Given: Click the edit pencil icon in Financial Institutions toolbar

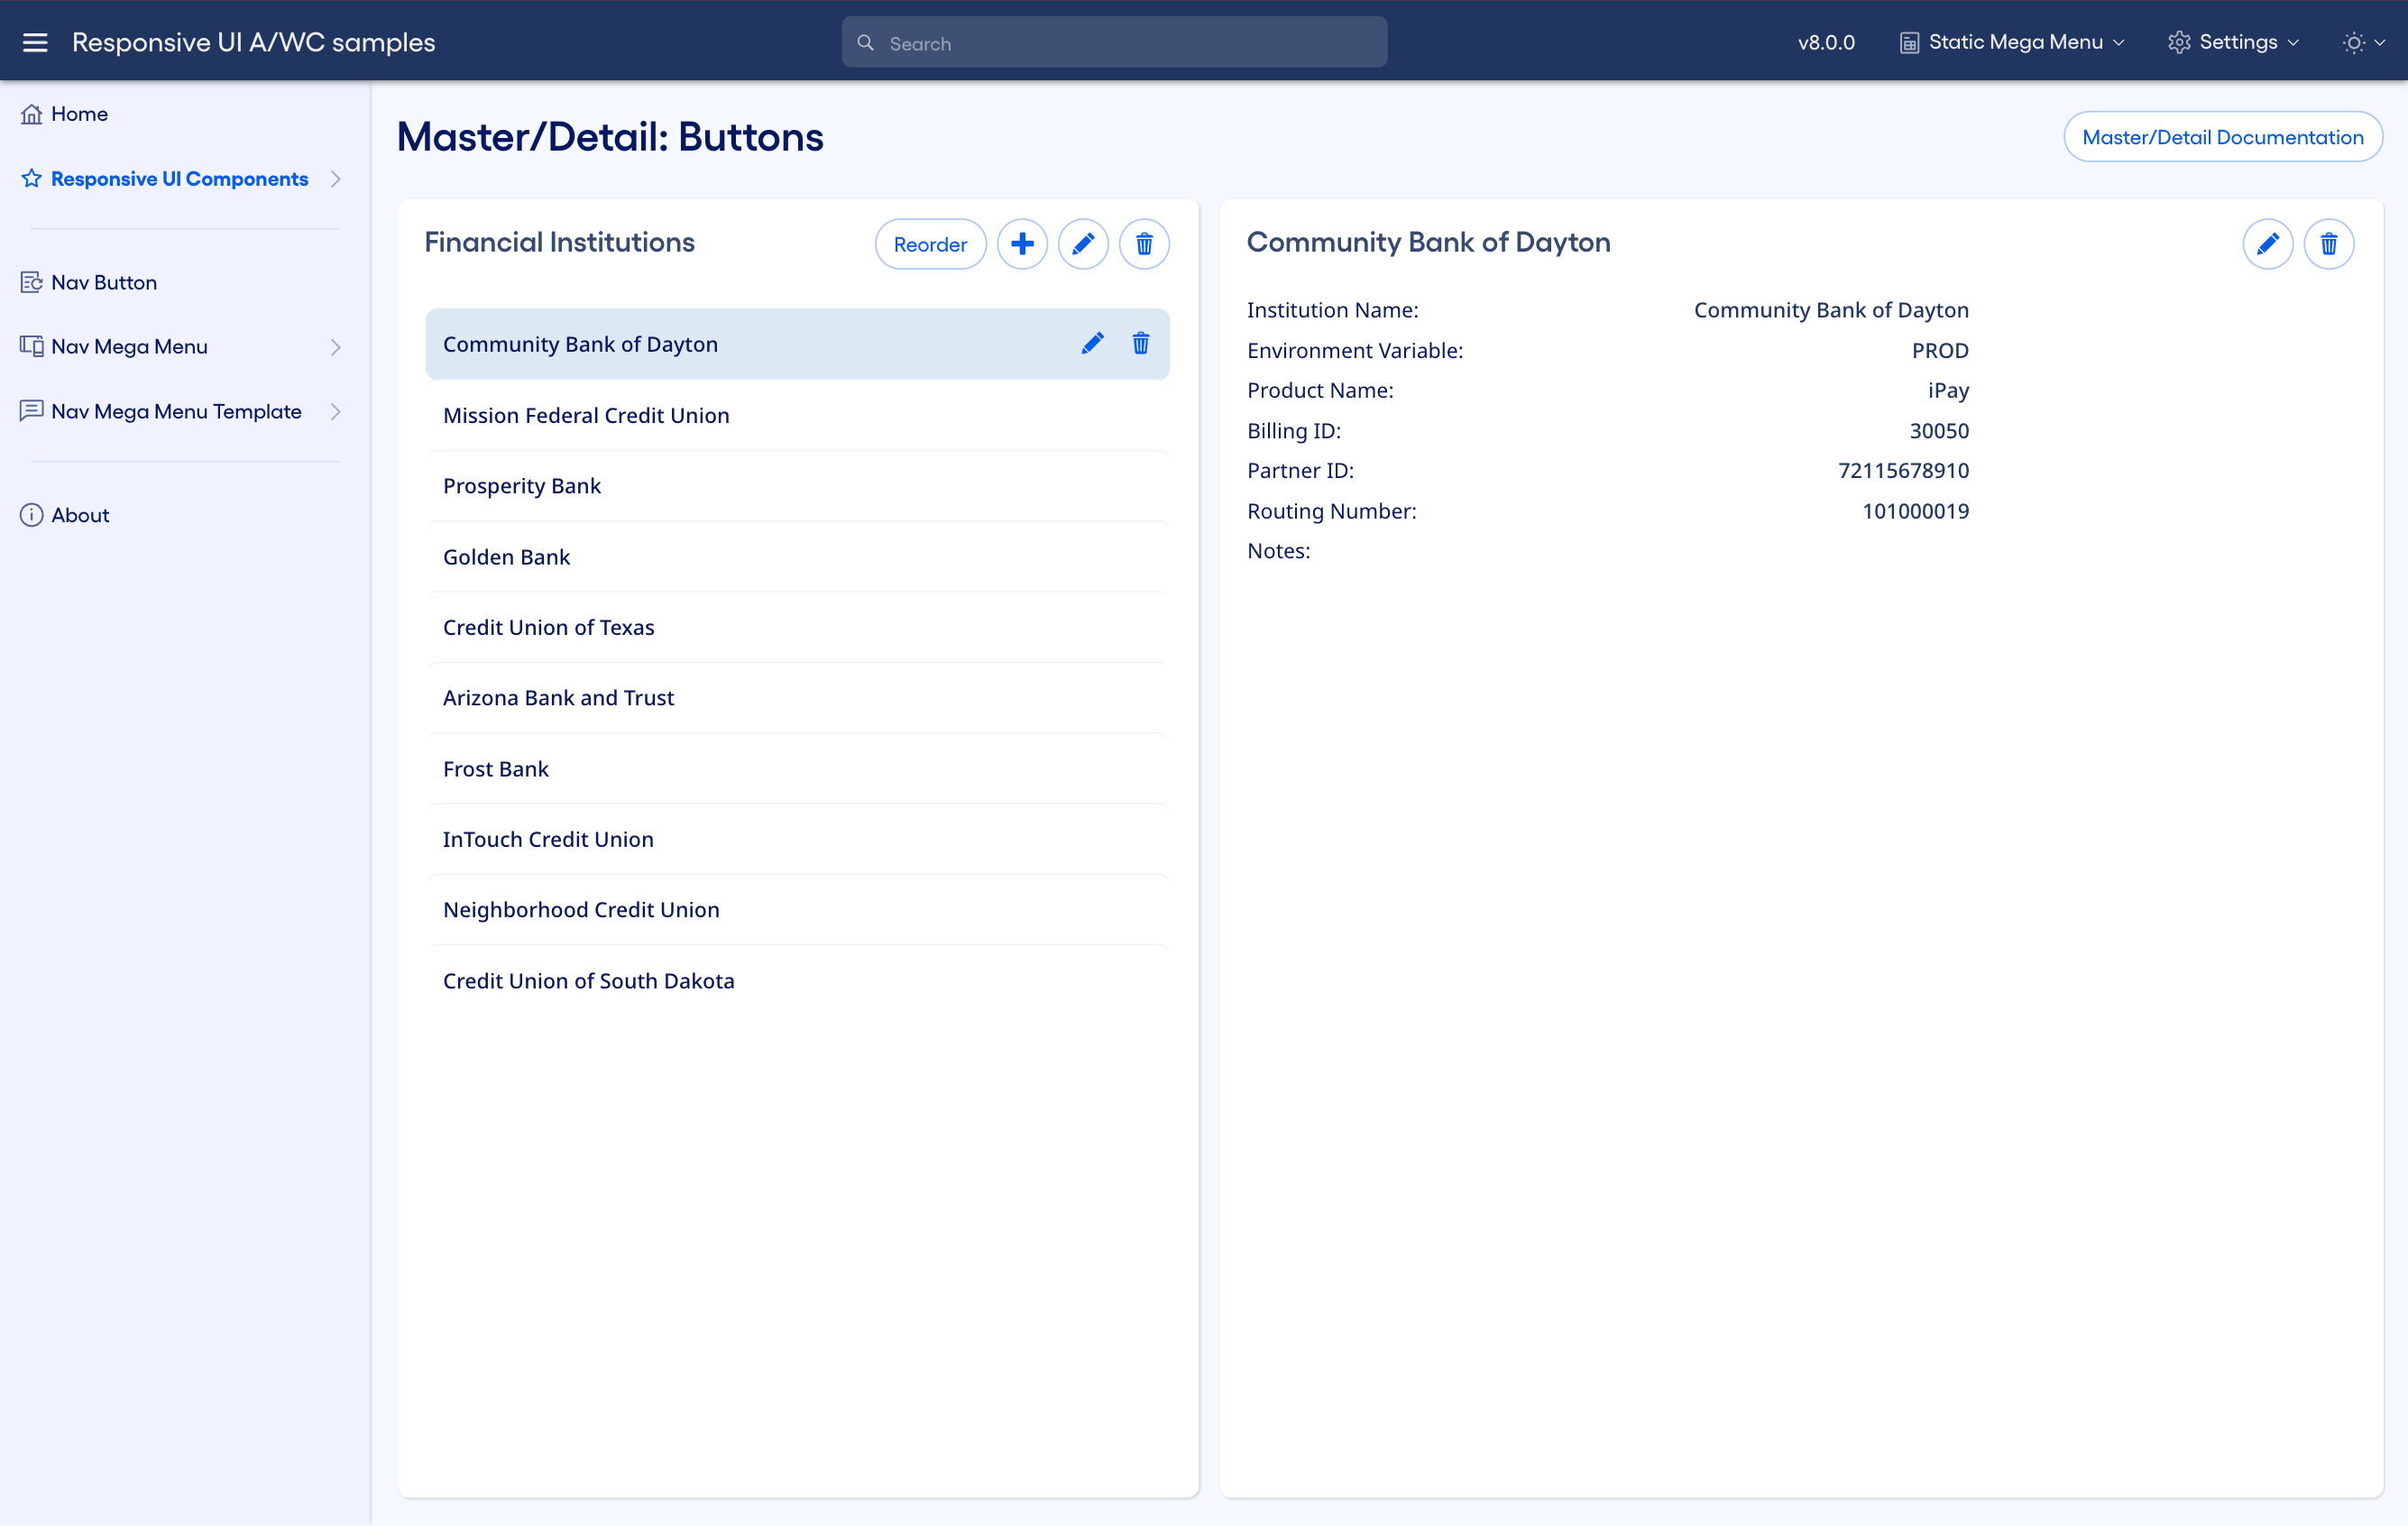Looking at the screenshot, I should coord(1083,243).
